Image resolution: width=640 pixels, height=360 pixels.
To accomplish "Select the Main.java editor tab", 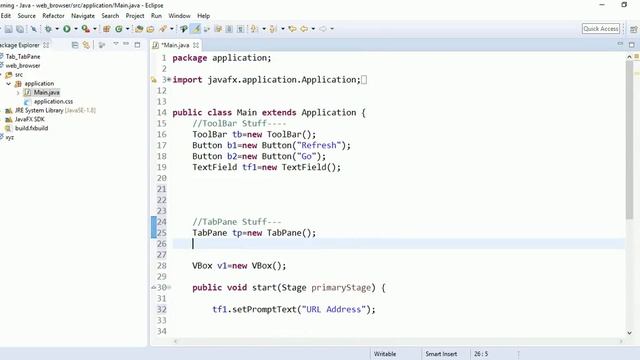I will coord(175,45).
